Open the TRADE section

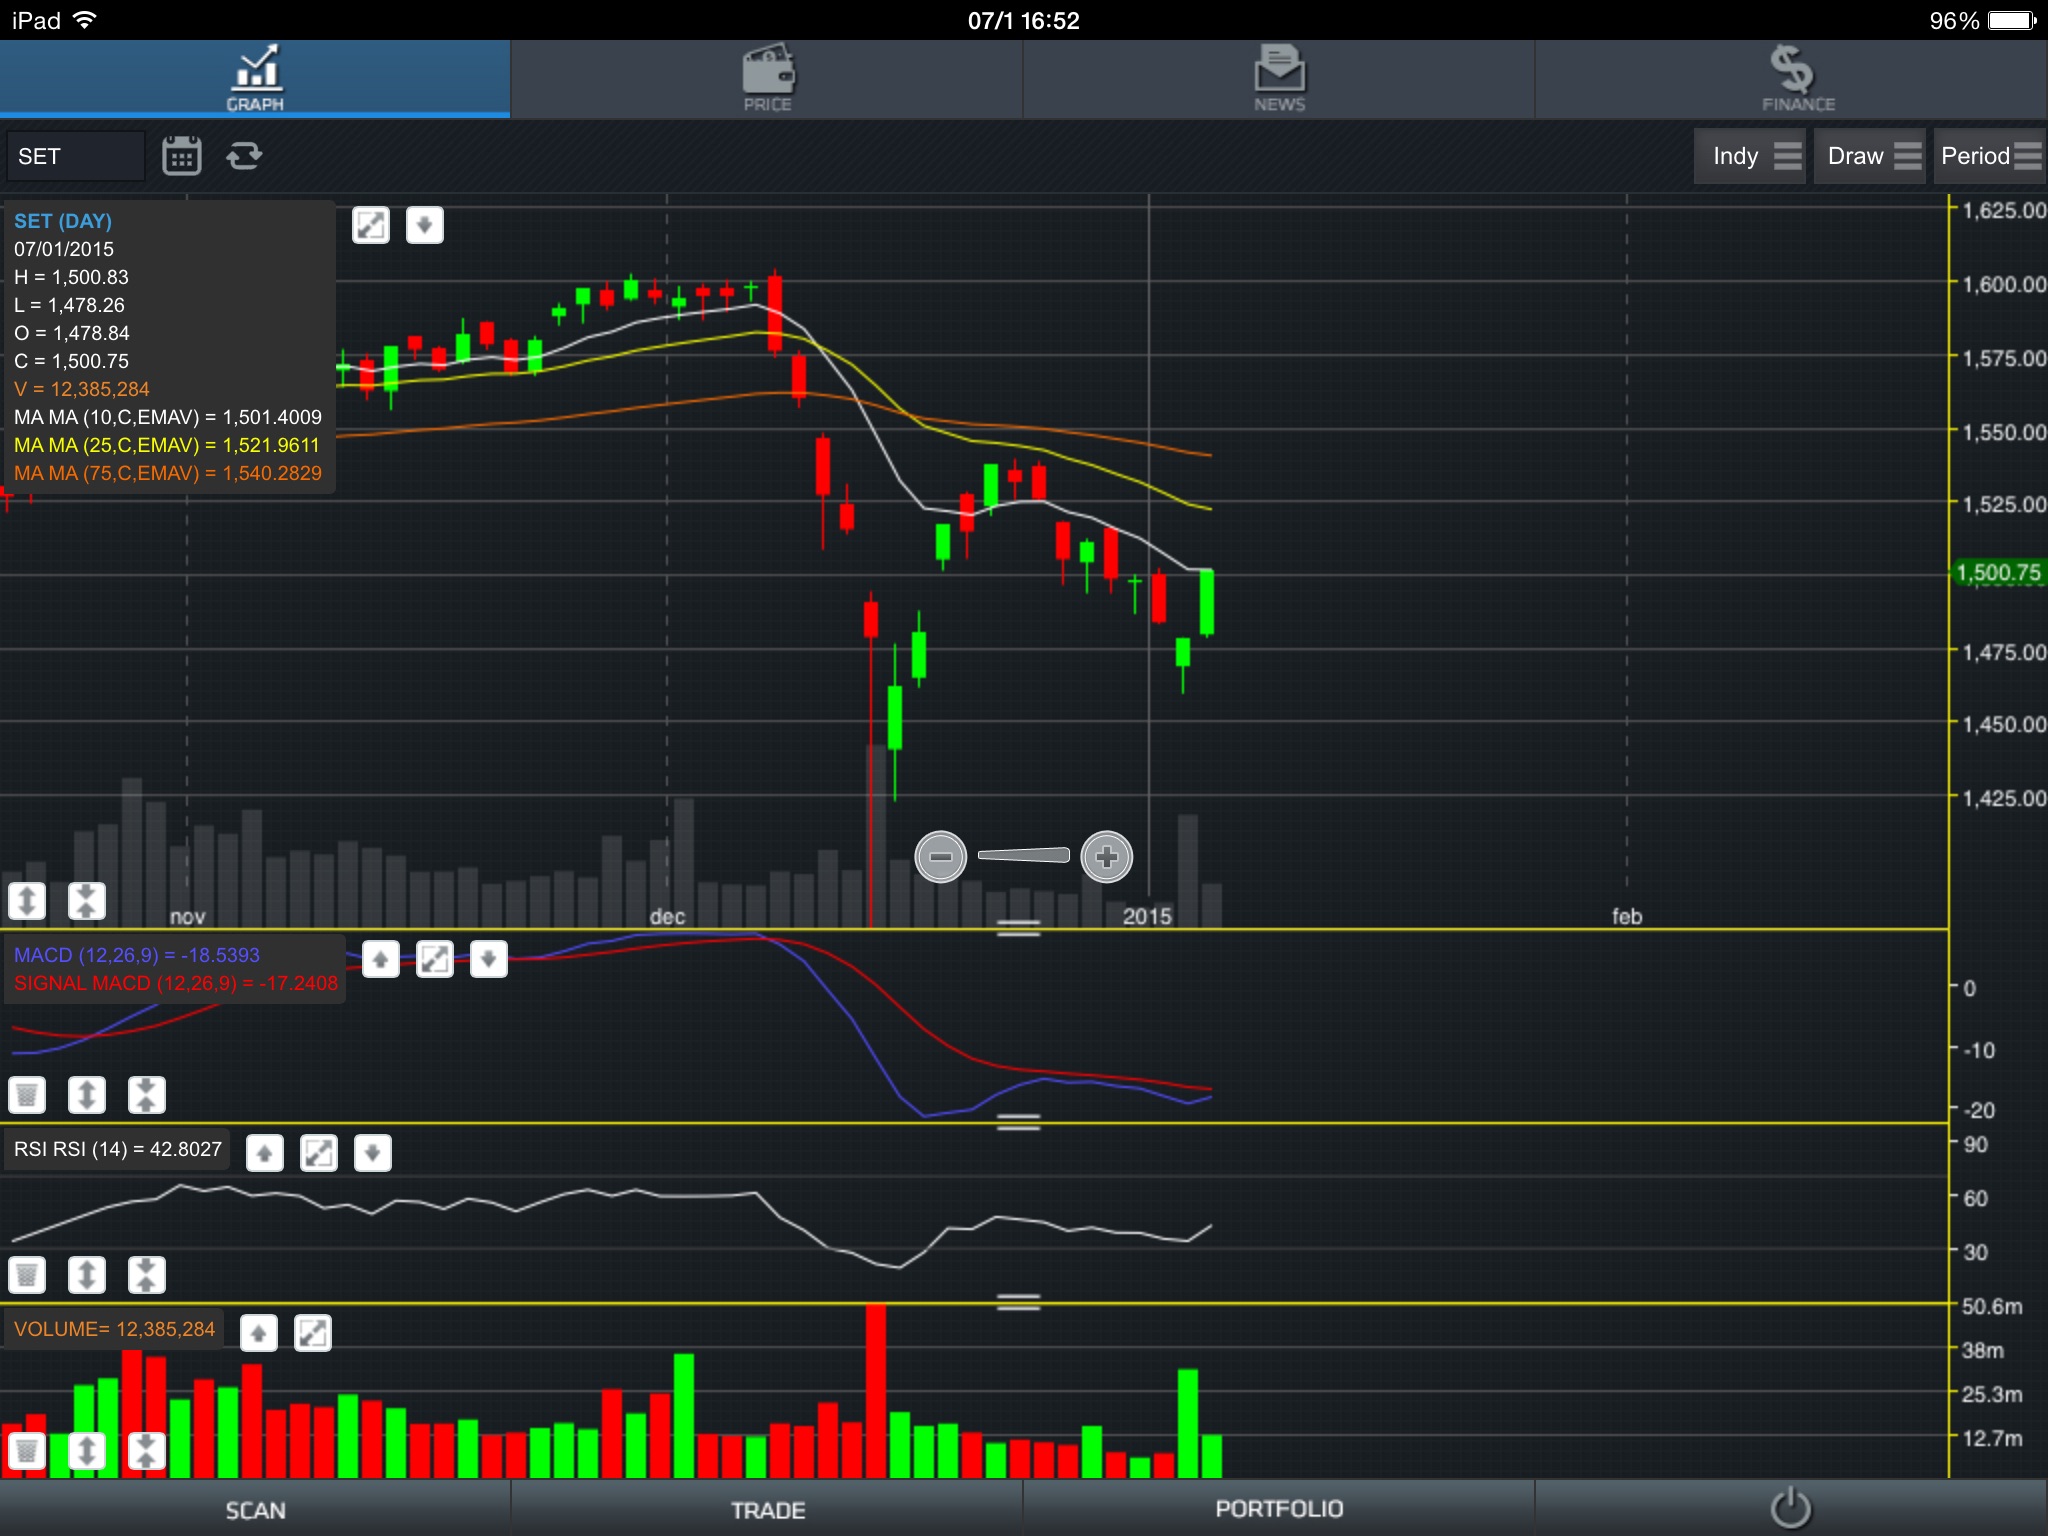click(x=767, y=1509)
